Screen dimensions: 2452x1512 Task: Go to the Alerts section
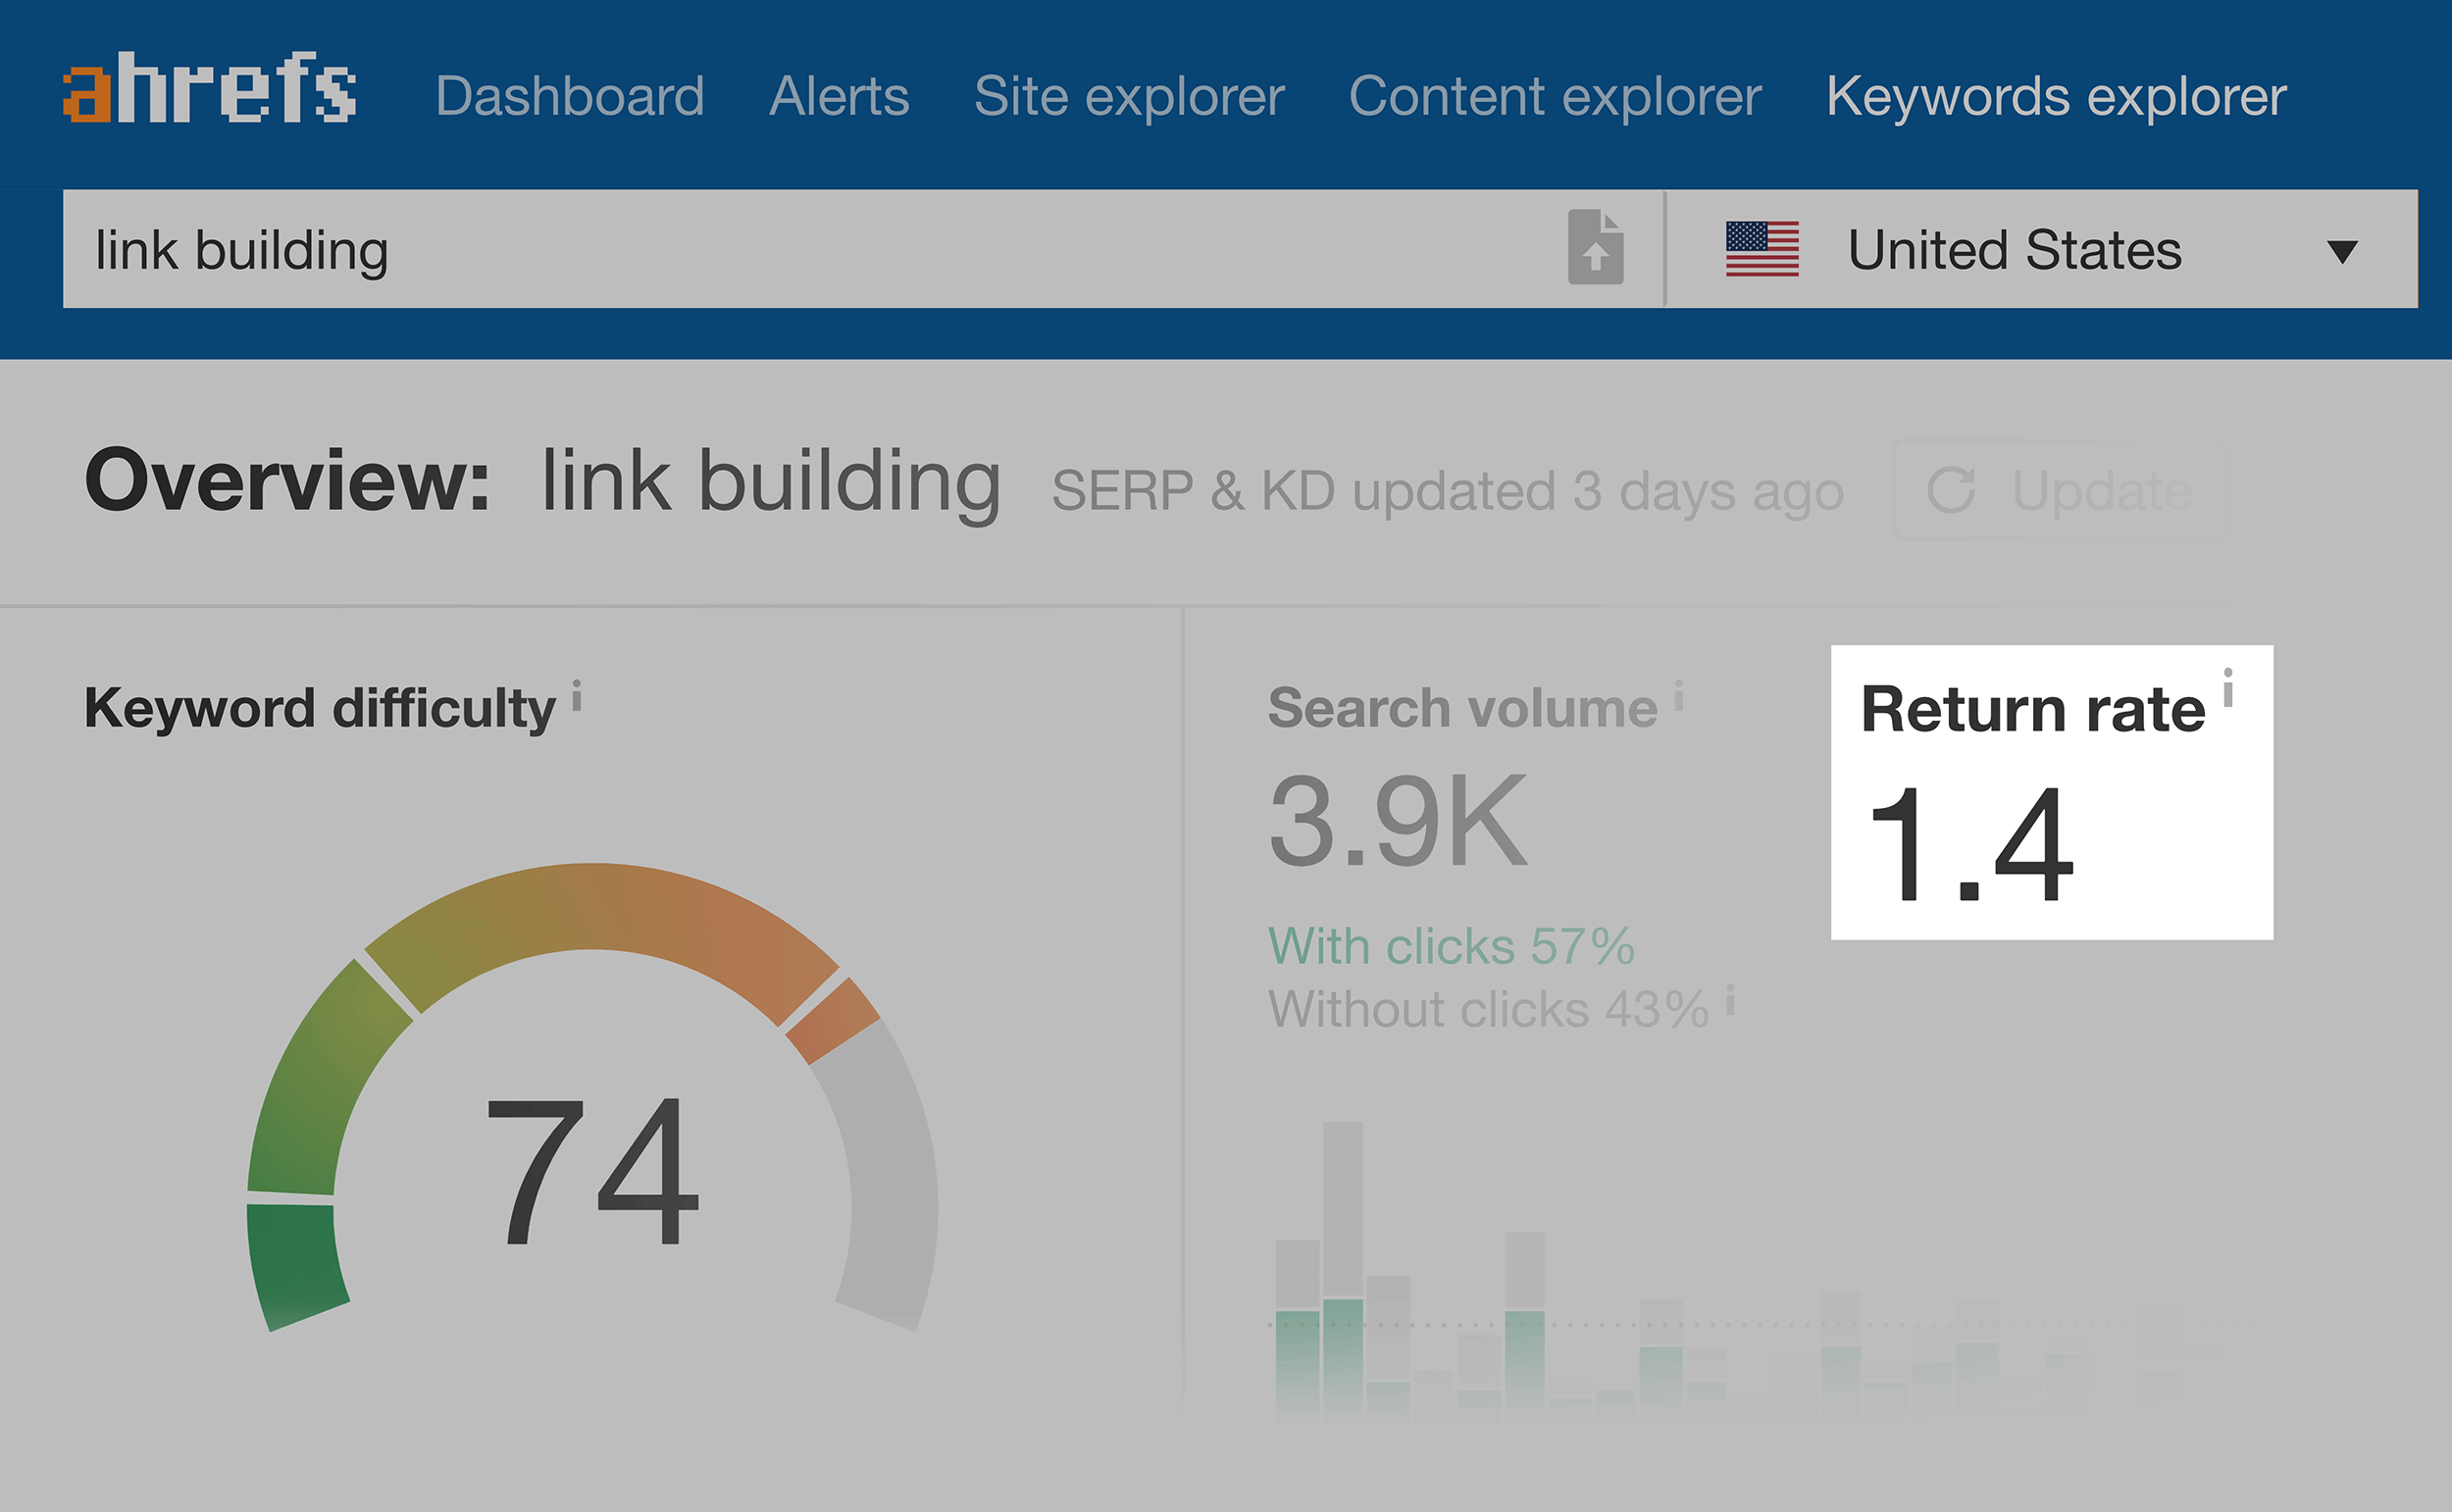(839, 97)
